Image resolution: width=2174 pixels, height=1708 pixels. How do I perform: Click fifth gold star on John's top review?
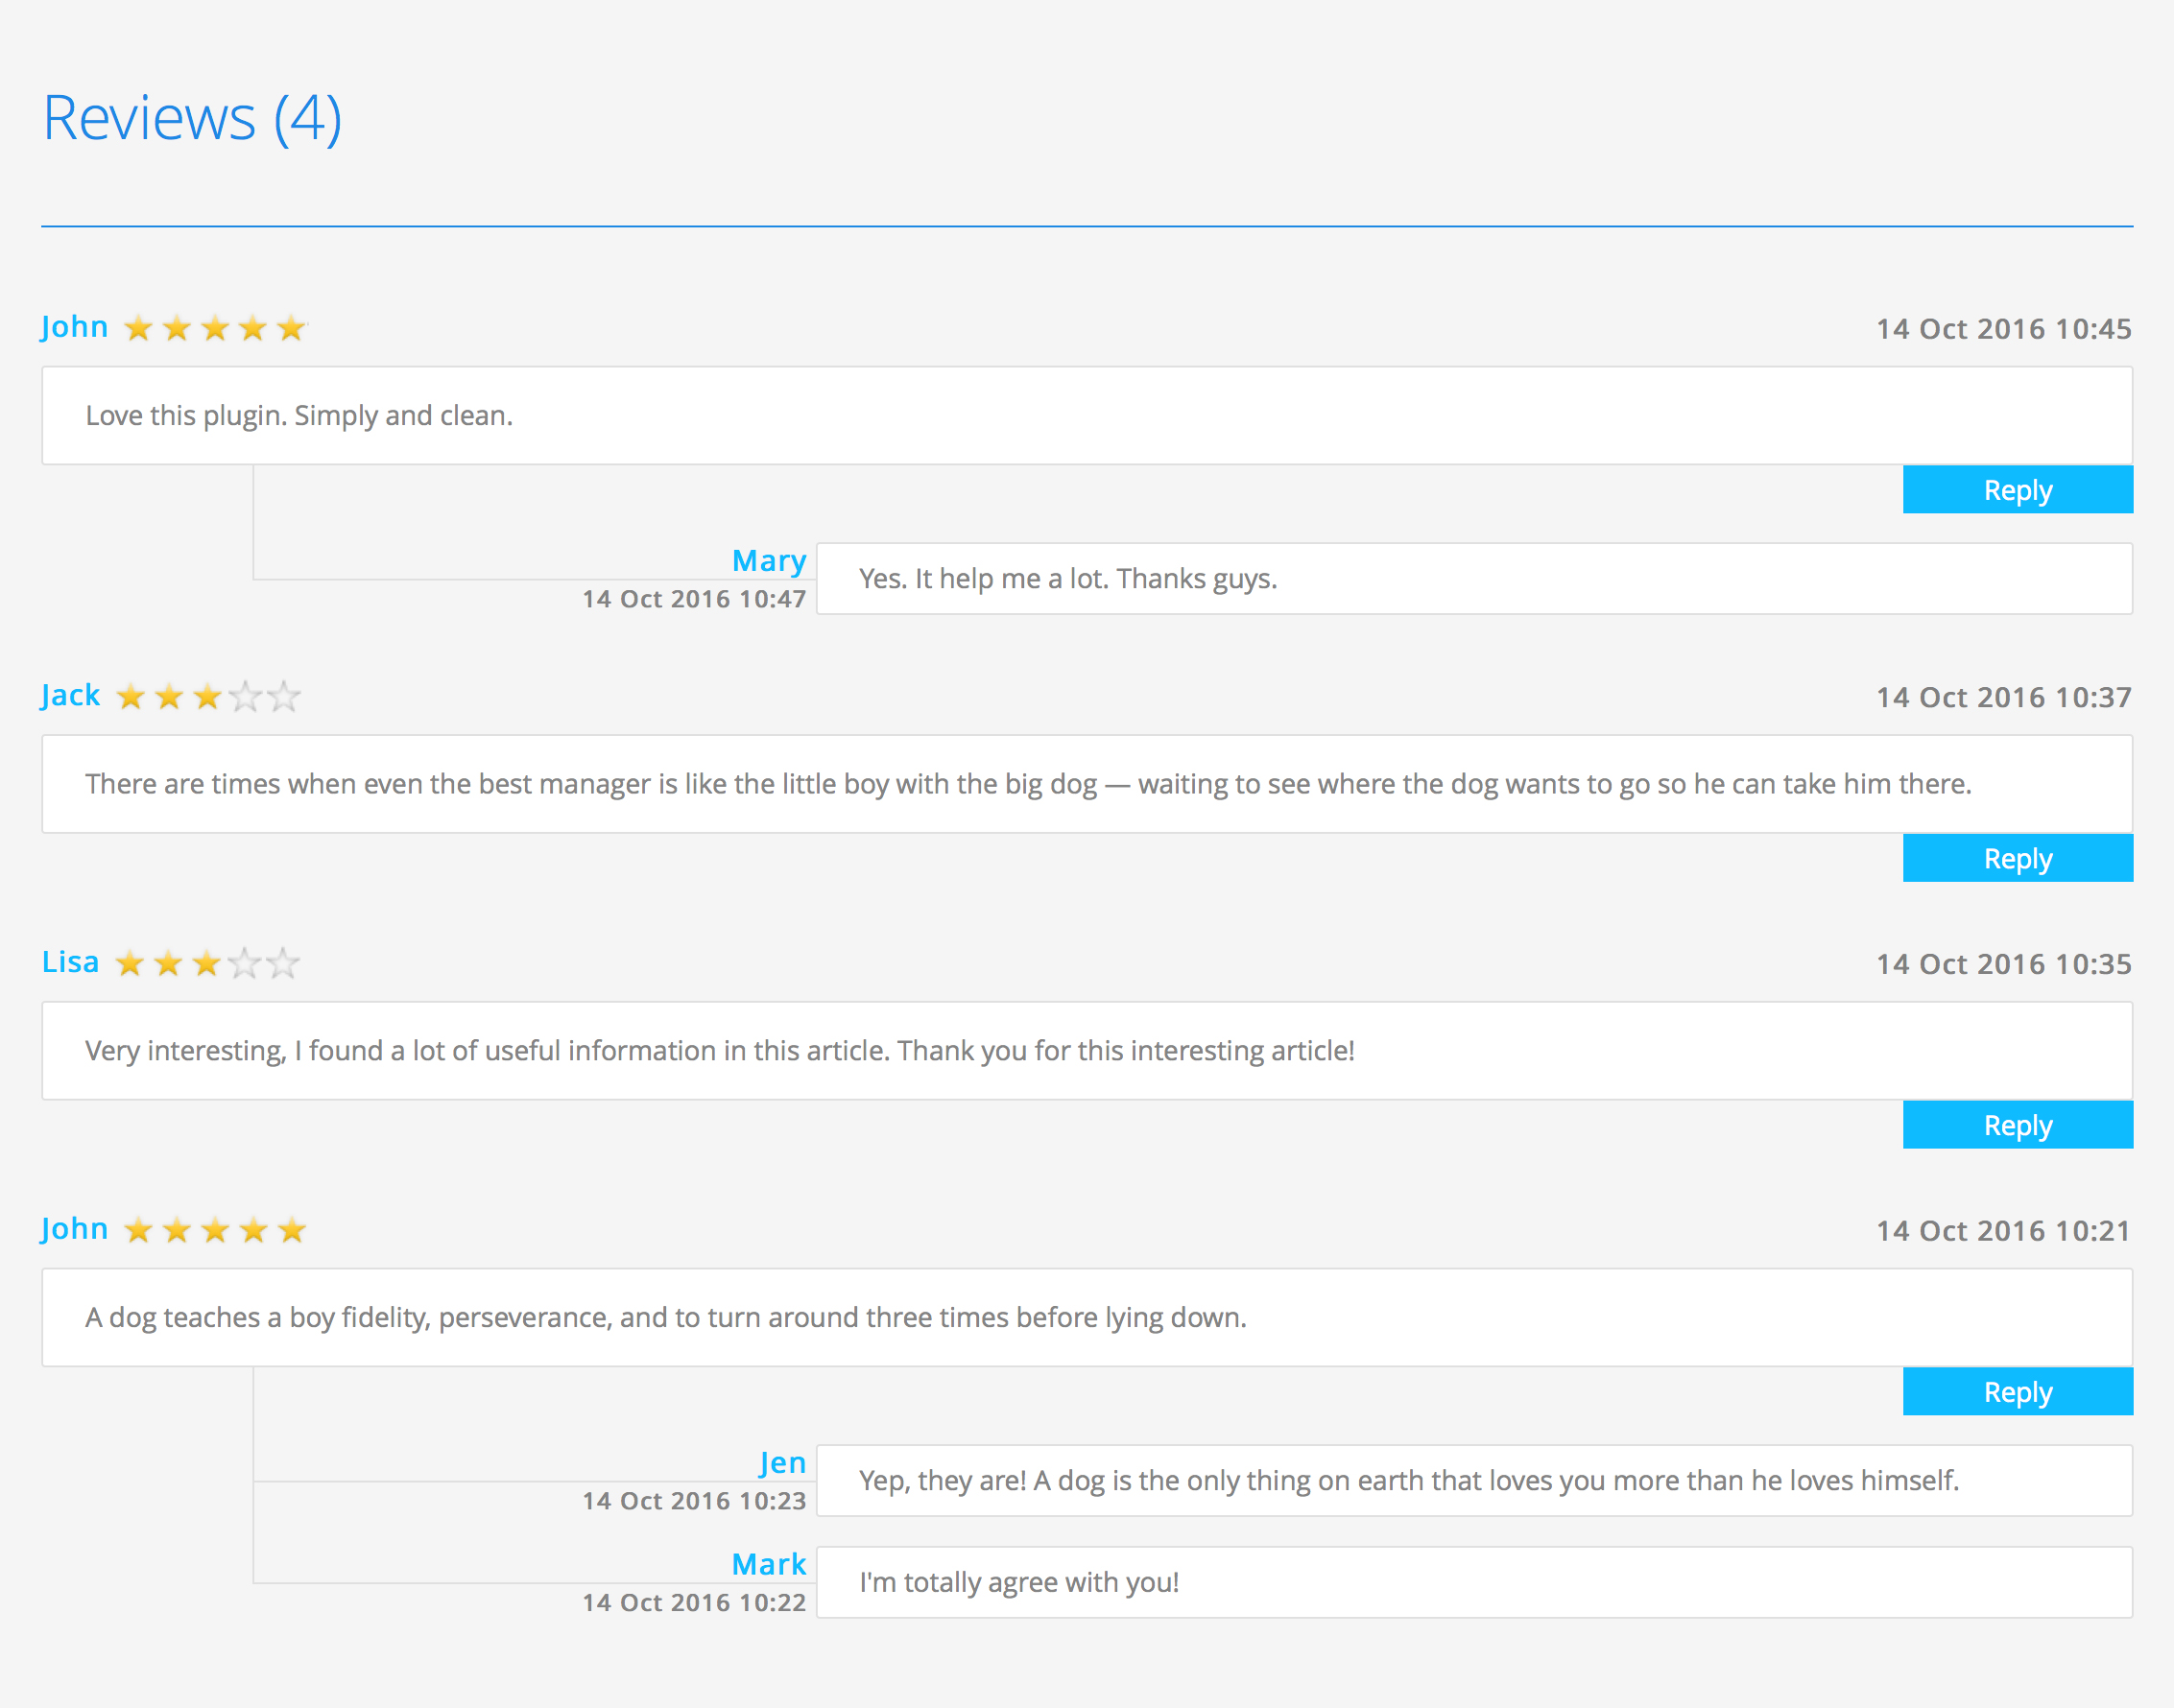(291, 328)
